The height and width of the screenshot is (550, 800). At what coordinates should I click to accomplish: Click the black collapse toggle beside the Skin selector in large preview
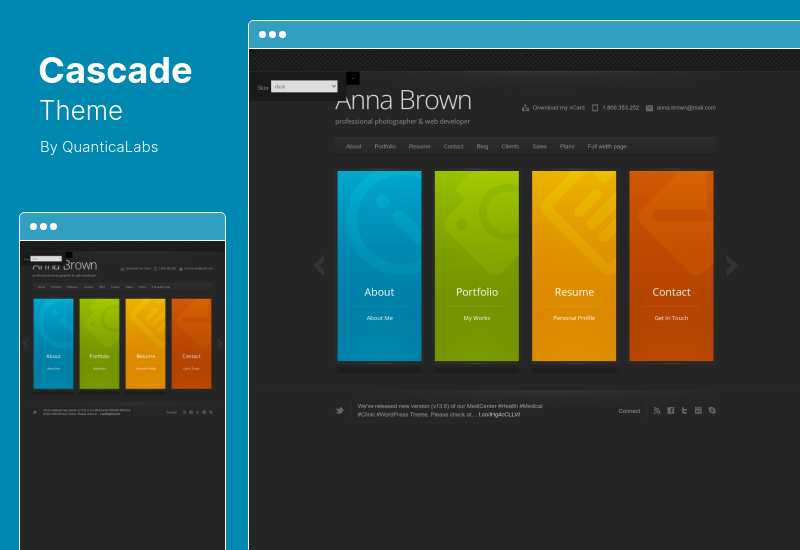[x=353, y=78]
